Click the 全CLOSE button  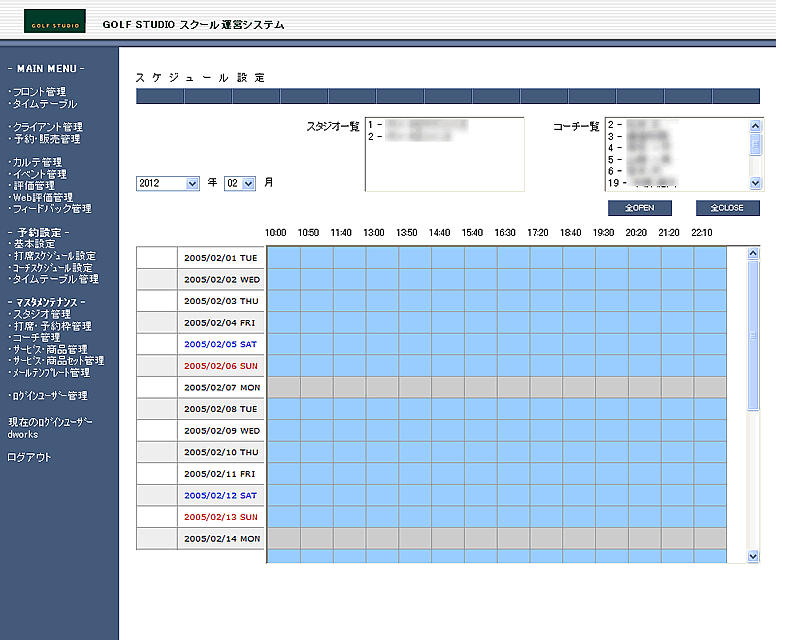(x=728, y=208)
